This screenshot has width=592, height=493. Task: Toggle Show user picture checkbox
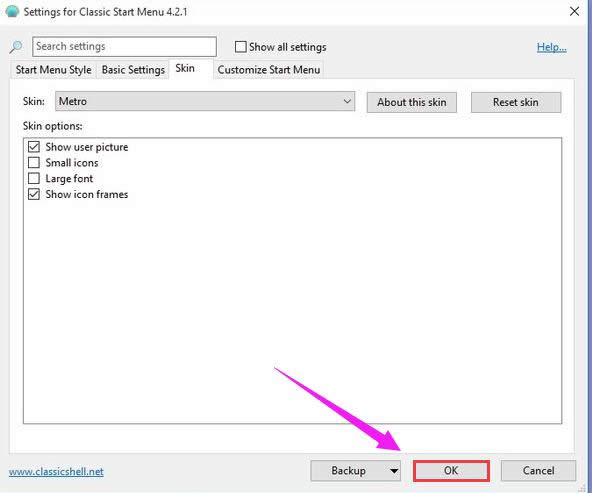coord(34,147)
